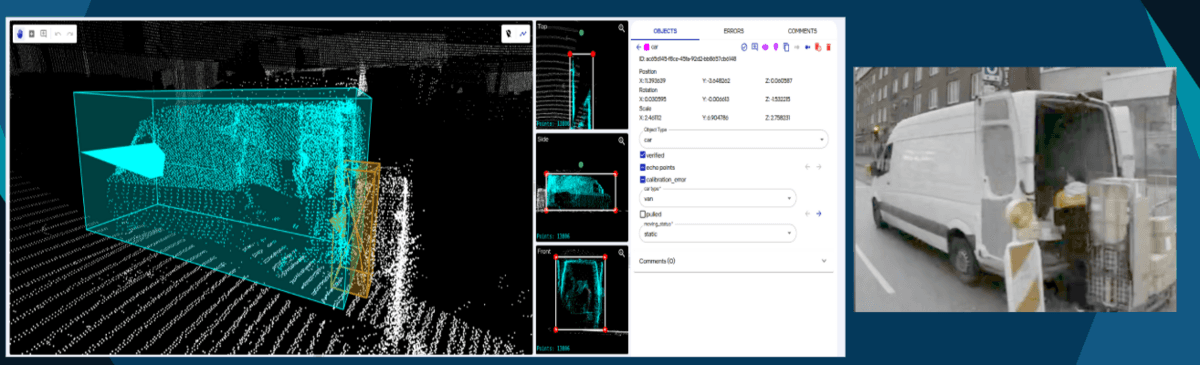Click the Scale Z value

(778, 117)
